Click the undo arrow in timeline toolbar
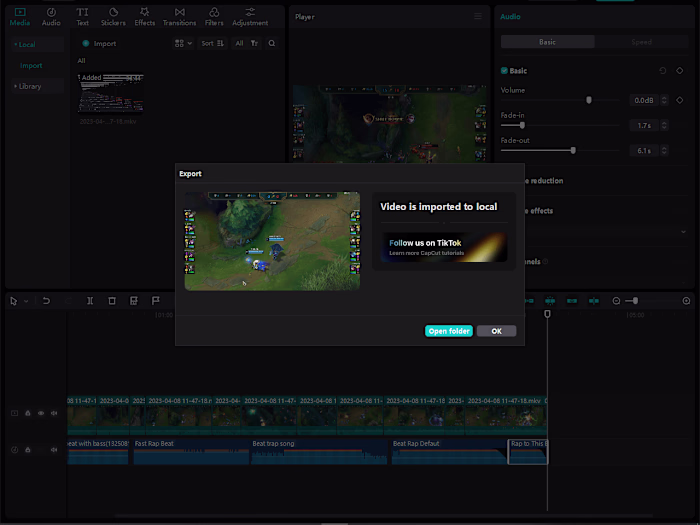The height and width of the screenshot is (525, 700). point(46,301)
